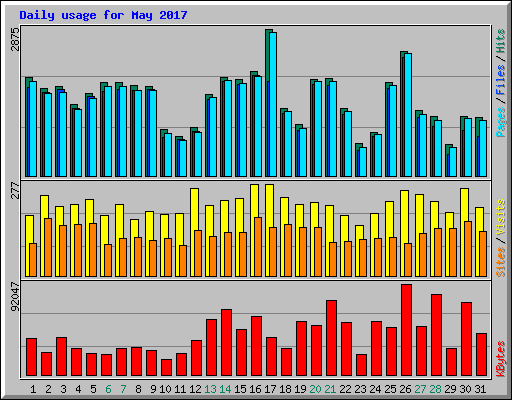
Task: Select day label 17 on the axis
Action: (x=270, y=389)
